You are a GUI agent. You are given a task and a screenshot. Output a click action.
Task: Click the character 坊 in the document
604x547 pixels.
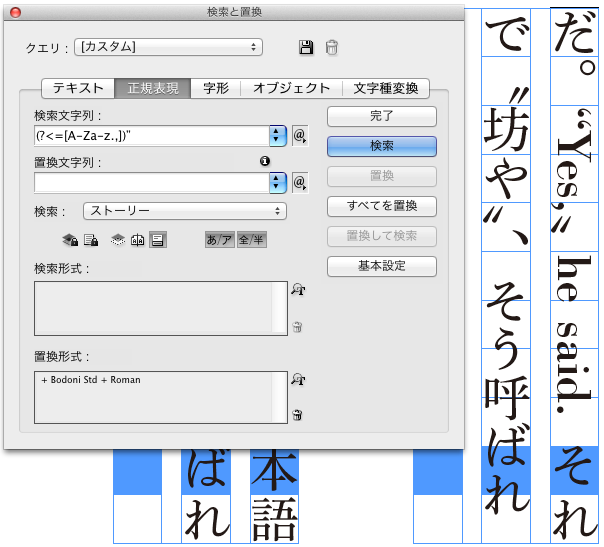pyautogui.click(x=506, y=128)
